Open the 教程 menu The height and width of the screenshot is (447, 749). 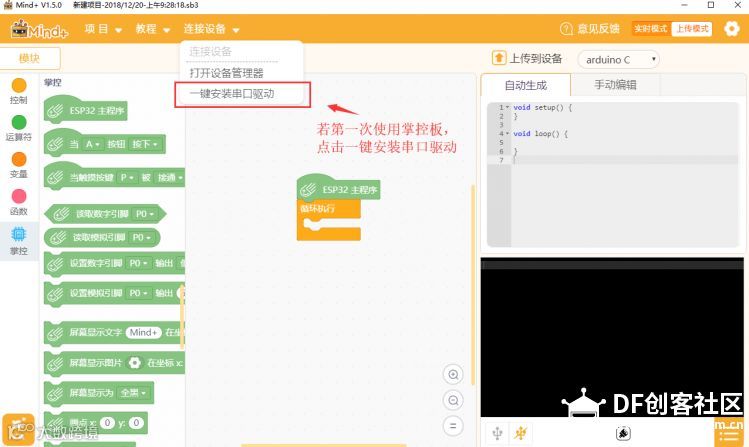tap(152, 29)
